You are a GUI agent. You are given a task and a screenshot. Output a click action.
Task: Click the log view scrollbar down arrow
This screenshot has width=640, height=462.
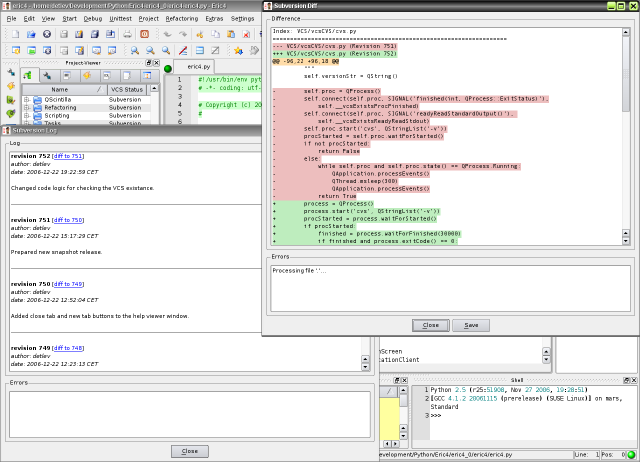[x=365, y=367]
